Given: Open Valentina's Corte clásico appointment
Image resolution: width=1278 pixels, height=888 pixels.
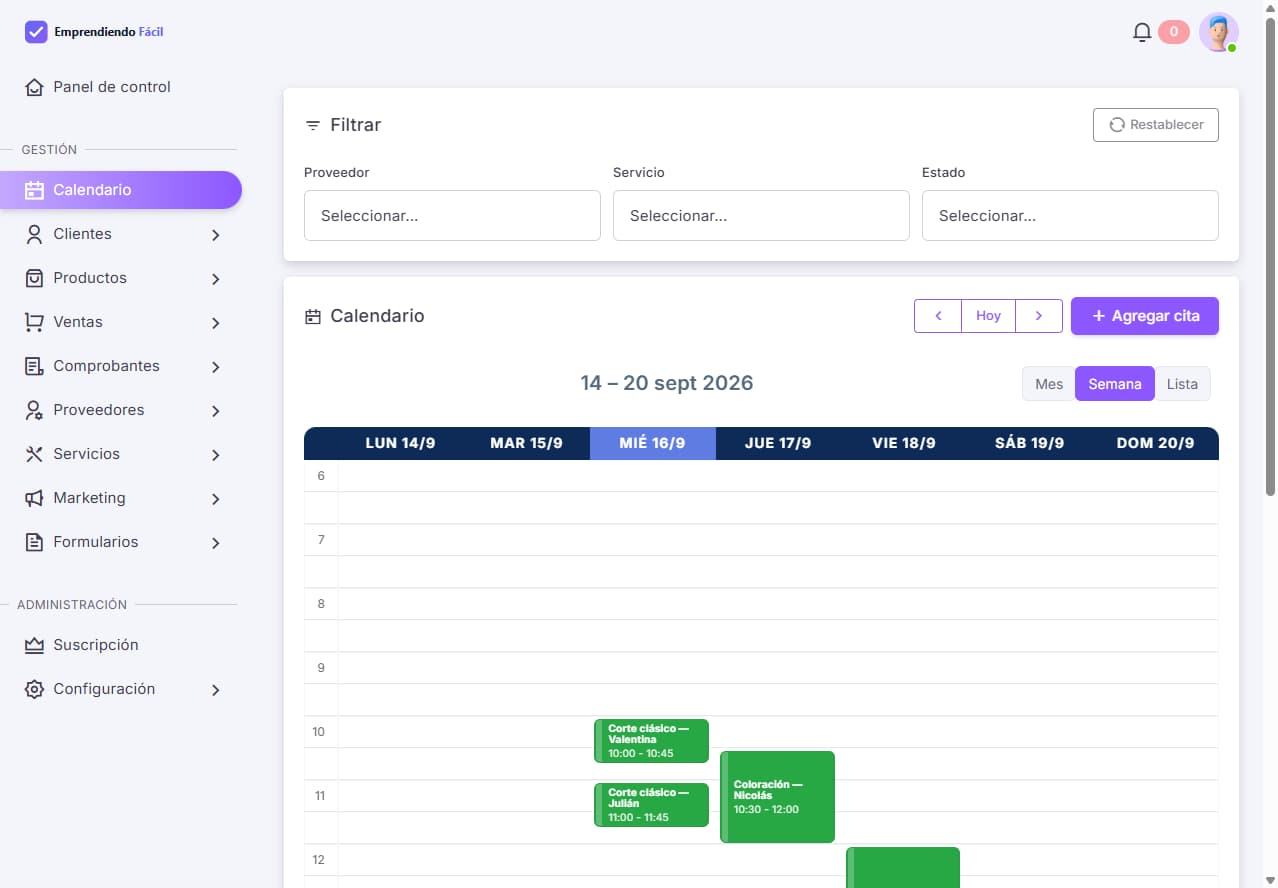Looking at the screenshot, I should point(651,741).
